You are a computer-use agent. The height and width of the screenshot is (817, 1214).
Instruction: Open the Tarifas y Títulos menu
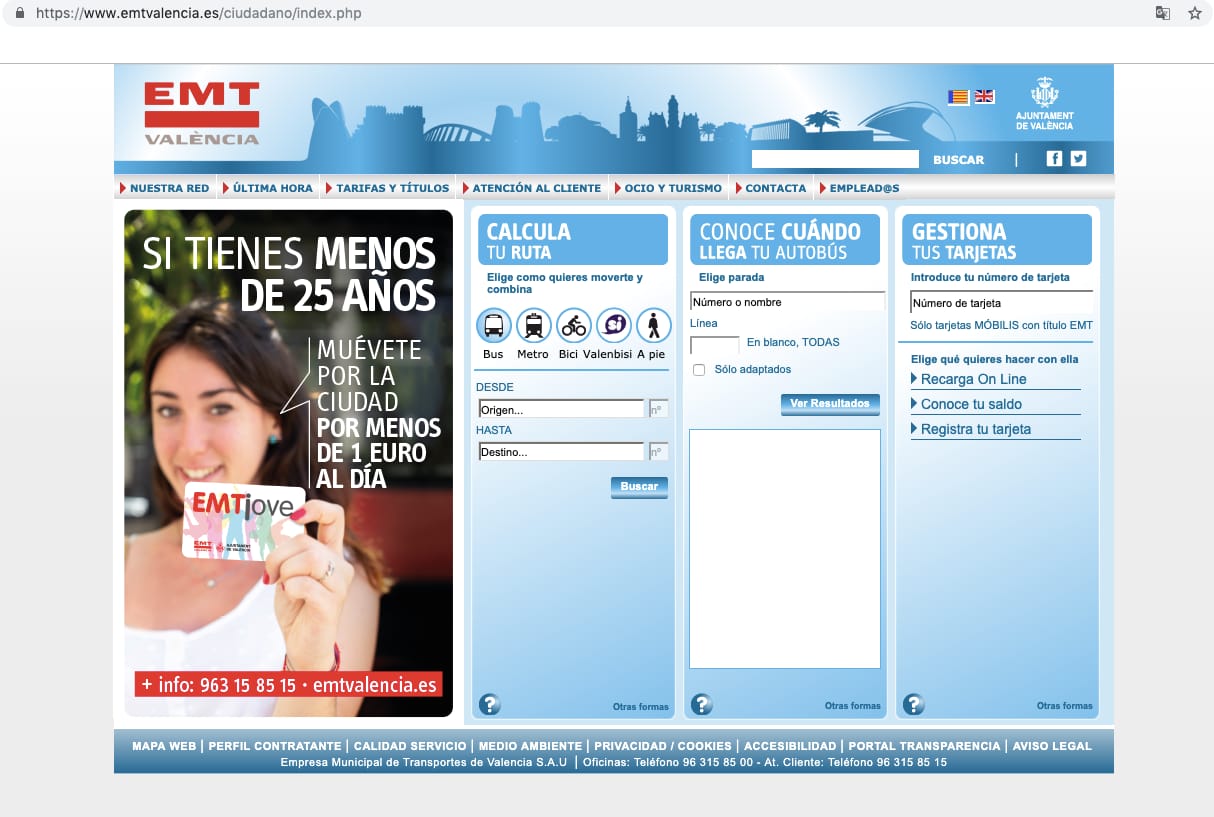tap(392, 188)
